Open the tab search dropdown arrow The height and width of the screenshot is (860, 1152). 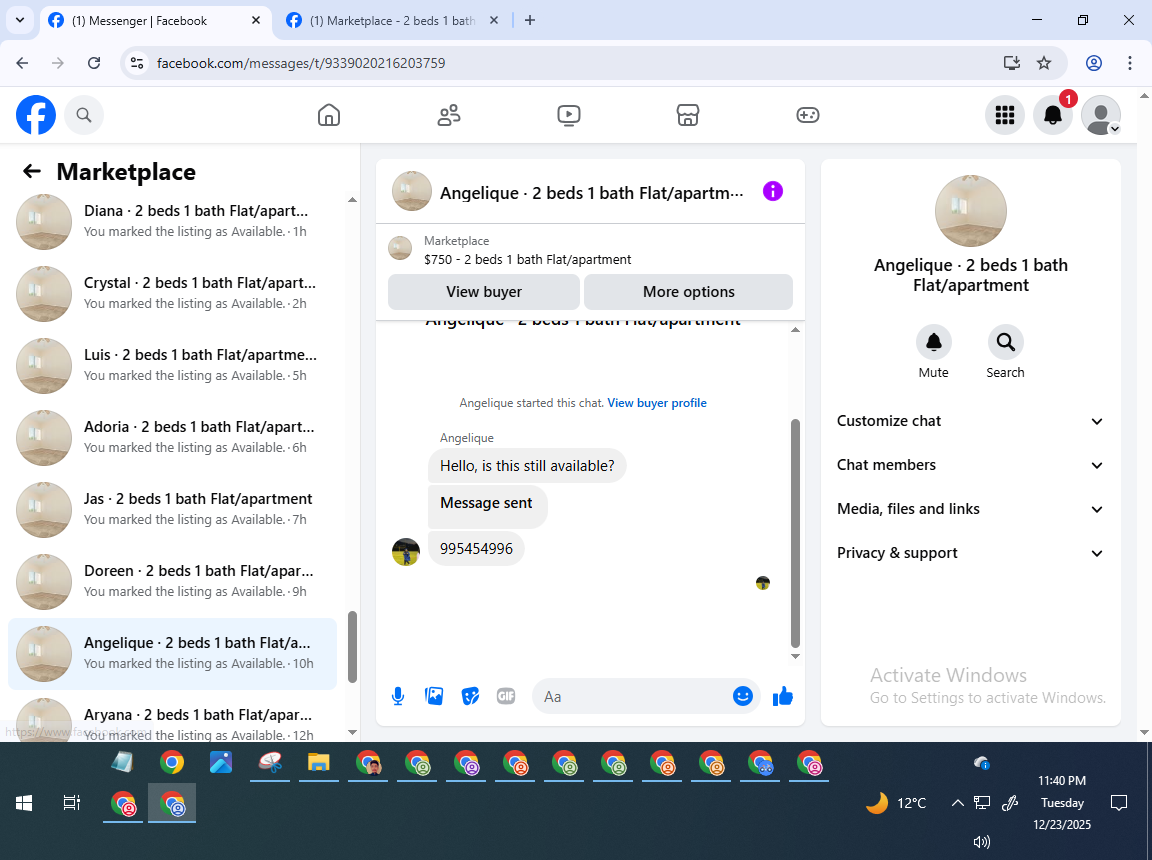click(20, 21)
